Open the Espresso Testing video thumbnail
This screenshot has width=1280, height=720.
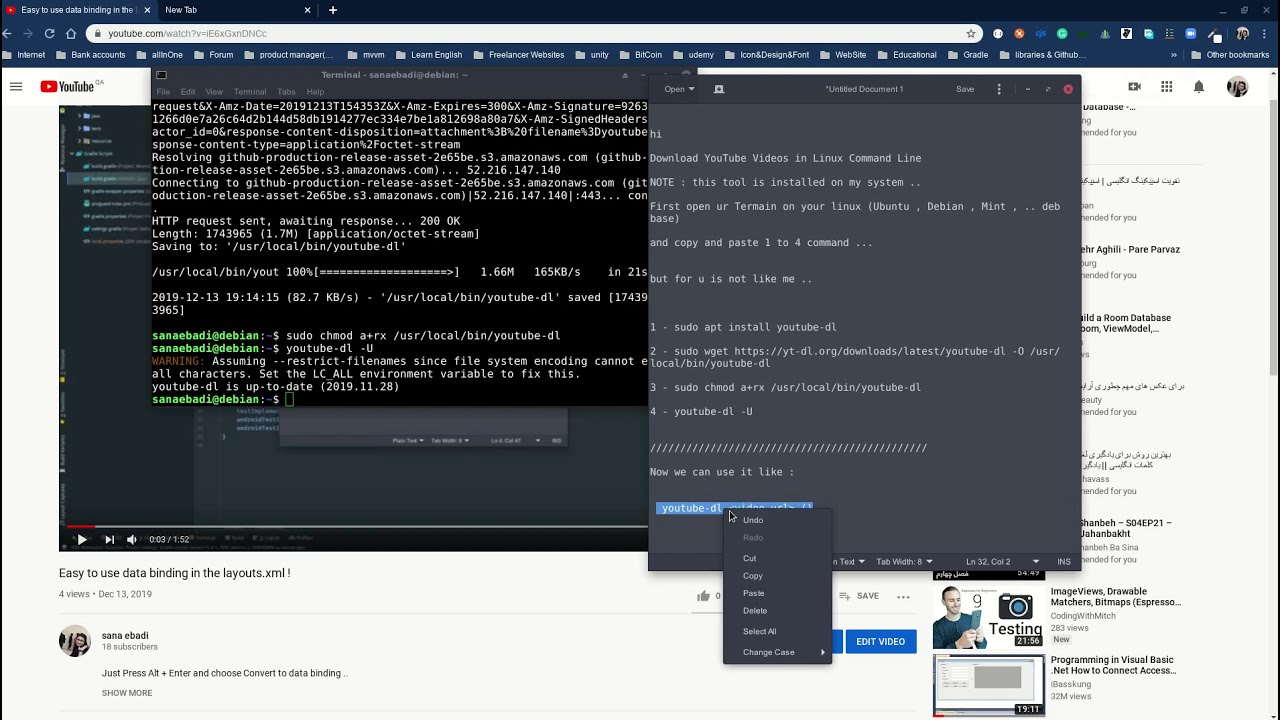[989, 615]
